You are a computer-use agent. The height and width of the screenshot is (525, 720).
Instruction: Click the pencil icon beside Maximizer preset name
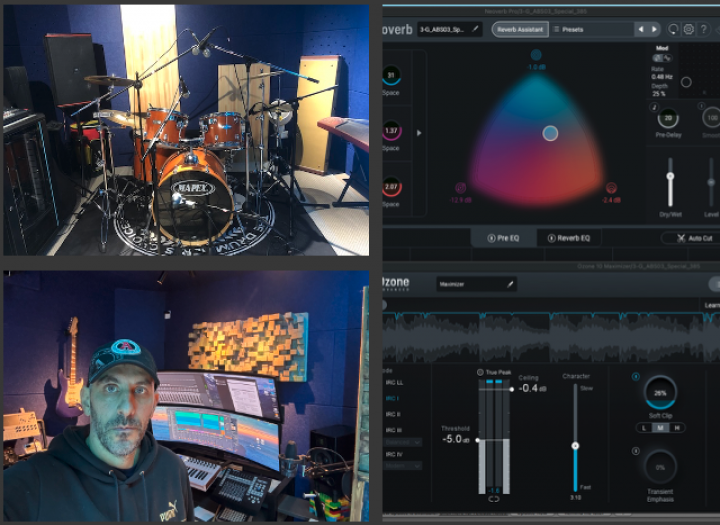click(x=508, y=284)
